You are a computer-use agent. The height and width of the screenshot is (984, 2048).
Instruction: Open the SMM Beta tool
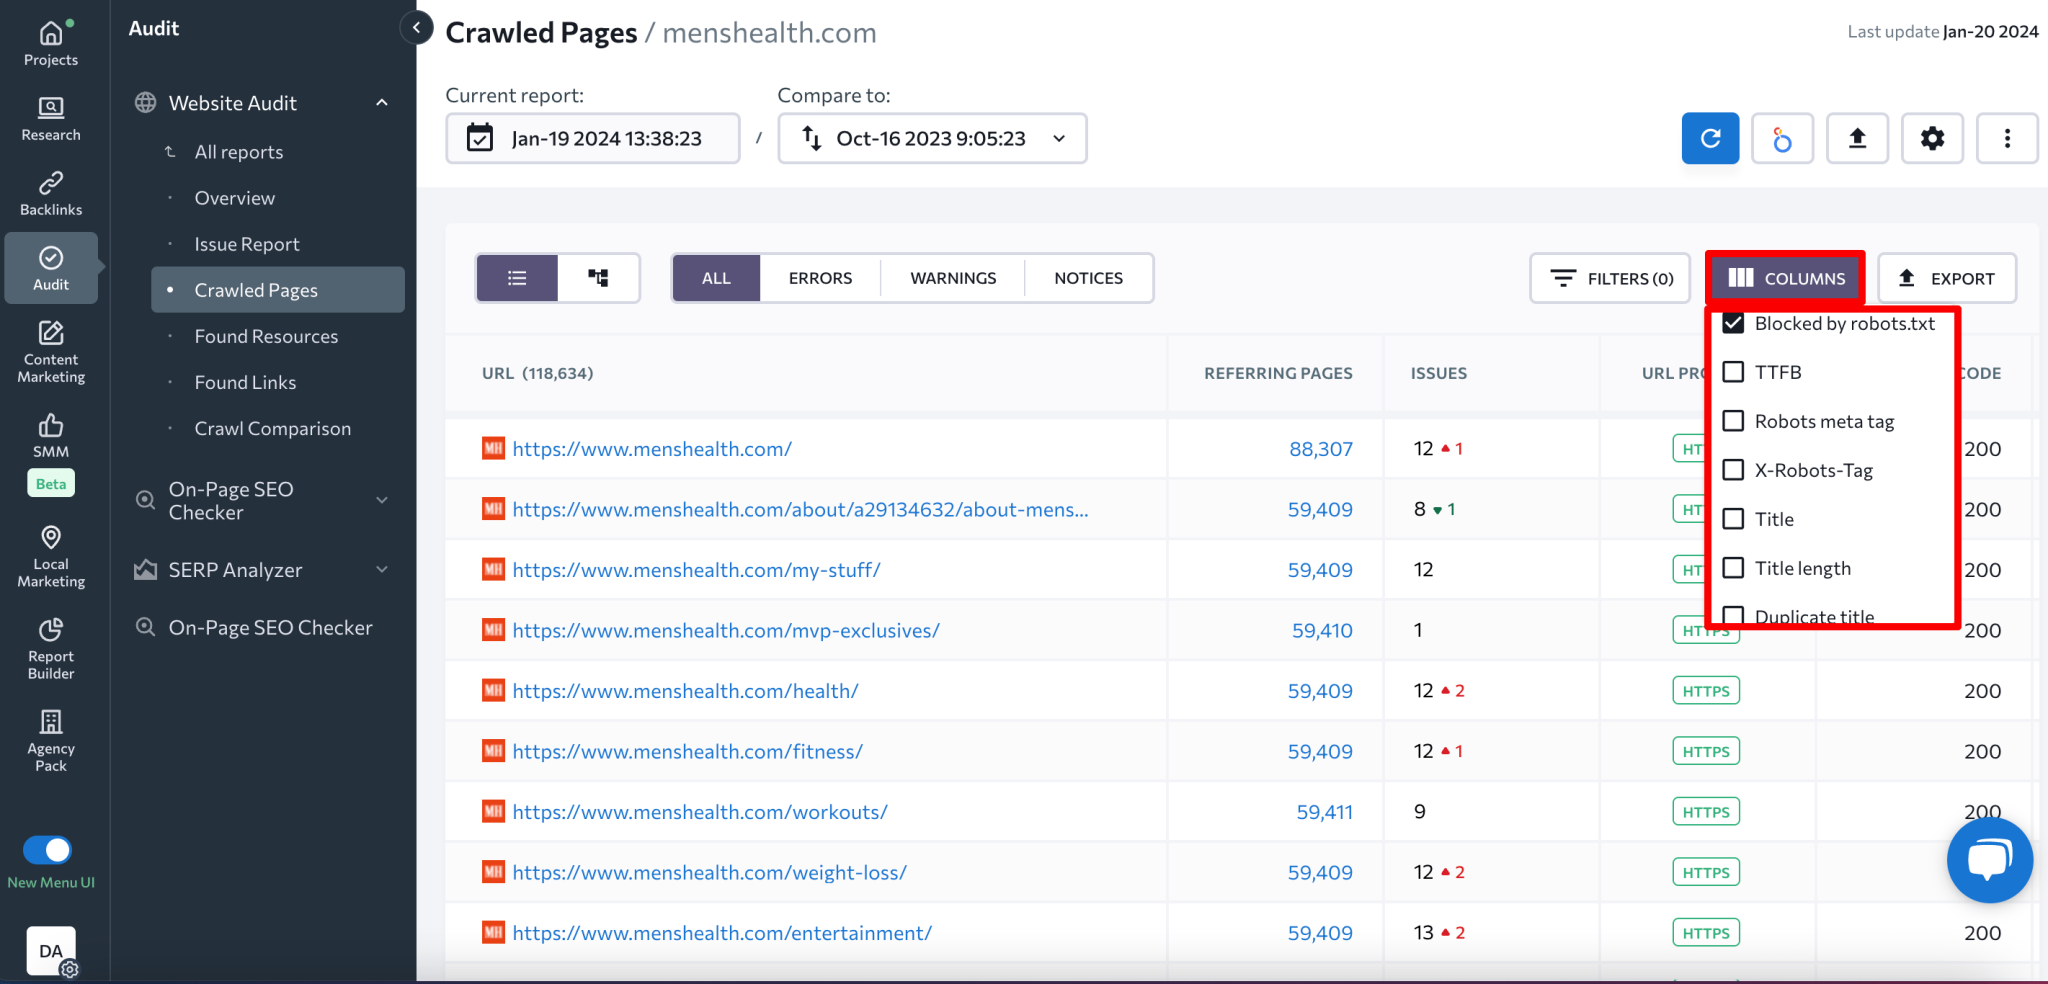click(x=50, y=440)
